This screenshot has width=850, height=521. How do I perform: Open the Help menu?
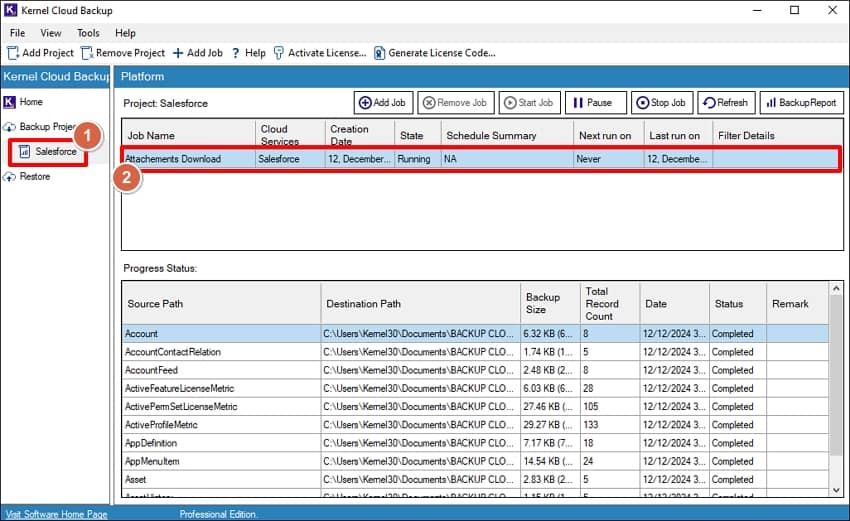(x=125, y=33)
